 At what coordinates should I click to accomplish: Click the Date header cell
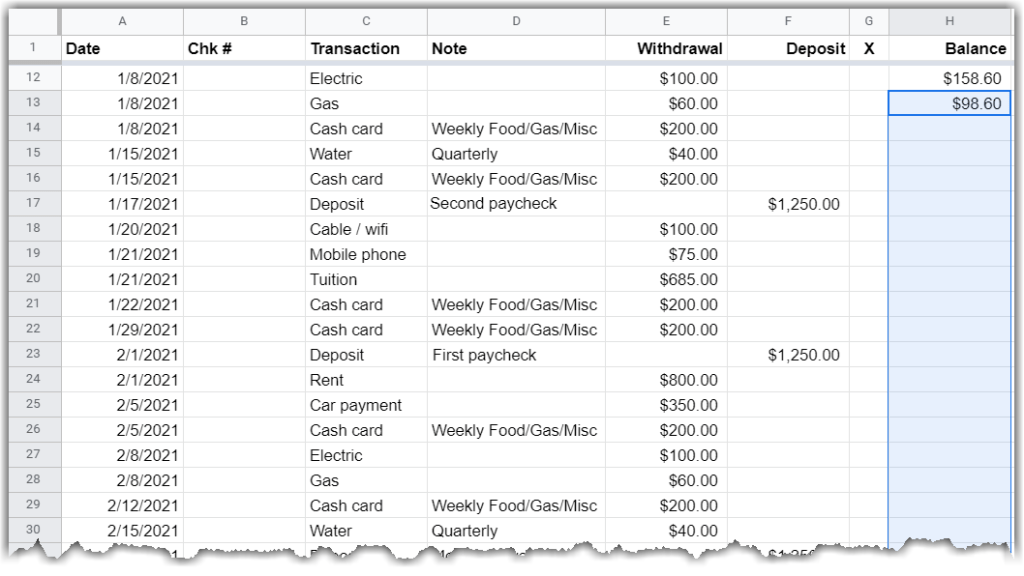(x=122, y=48)
